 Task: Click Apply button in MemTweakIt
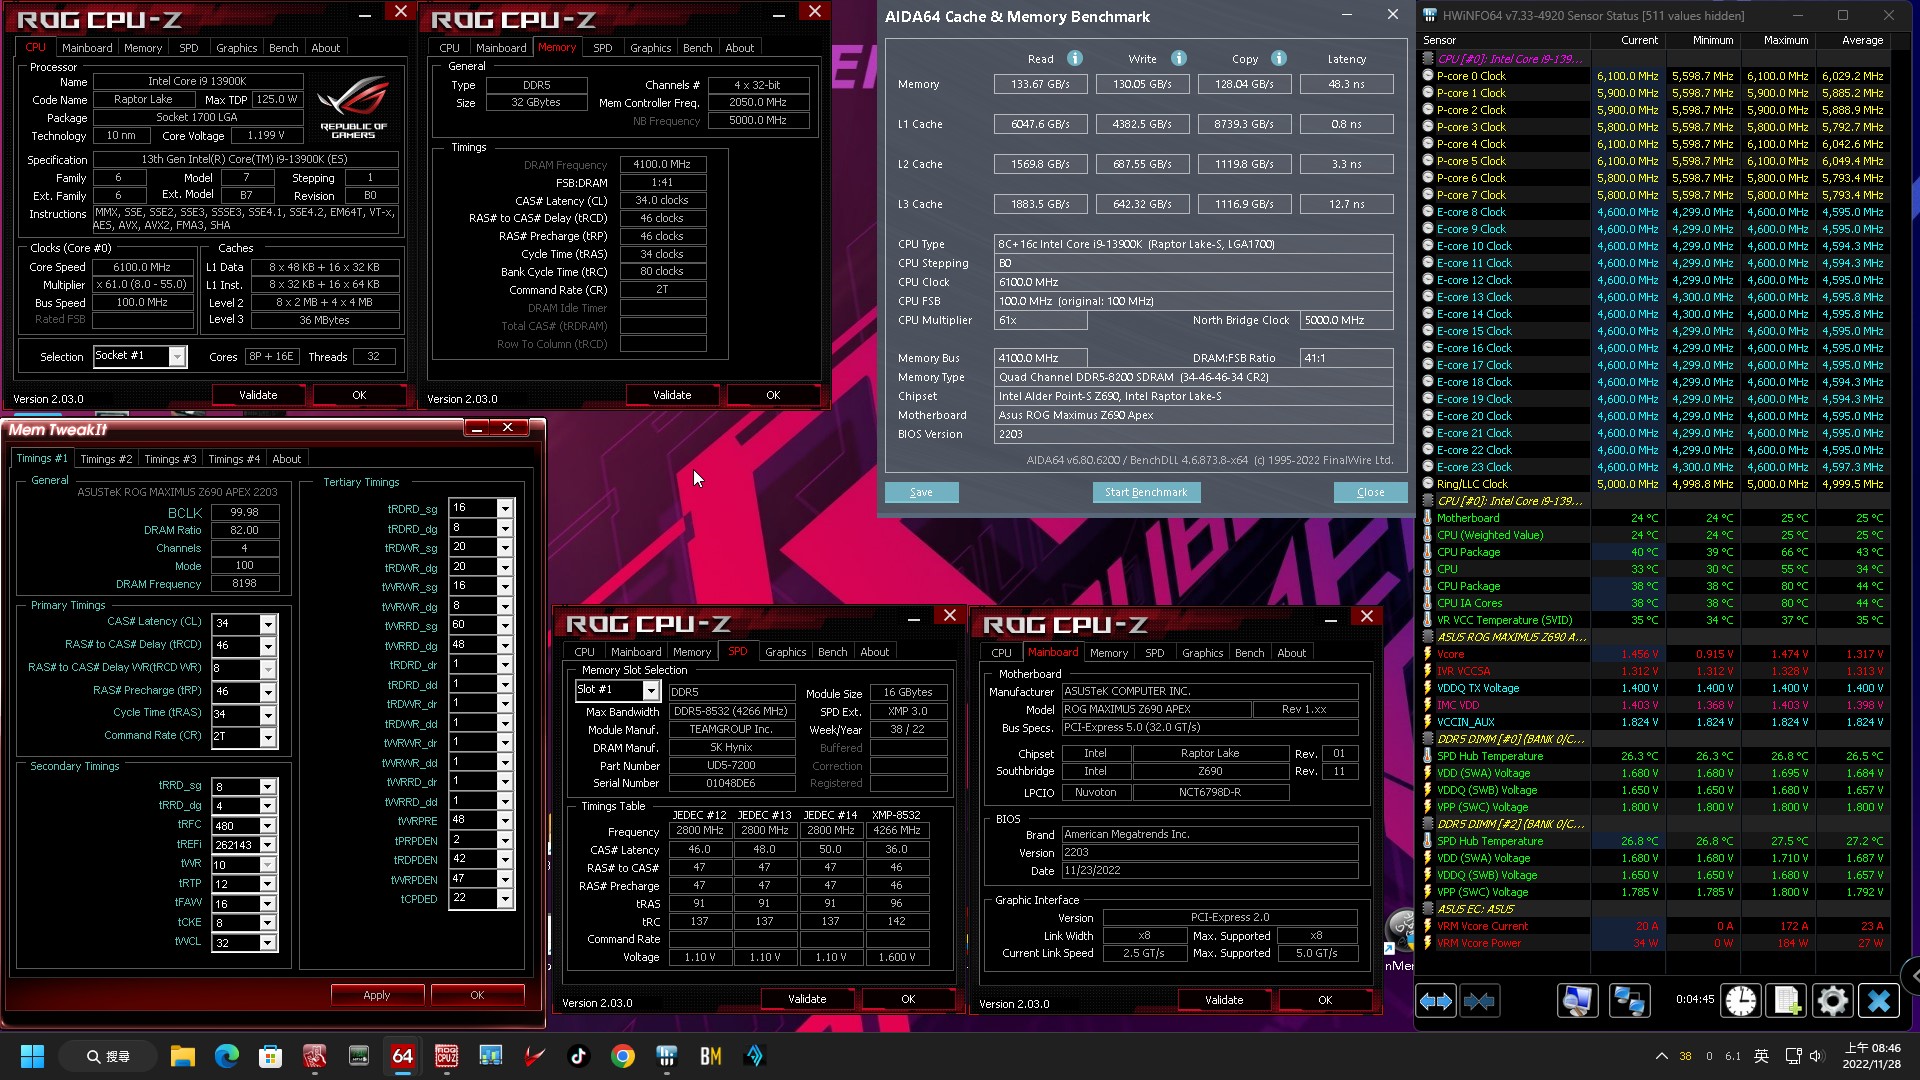[377, 995]
